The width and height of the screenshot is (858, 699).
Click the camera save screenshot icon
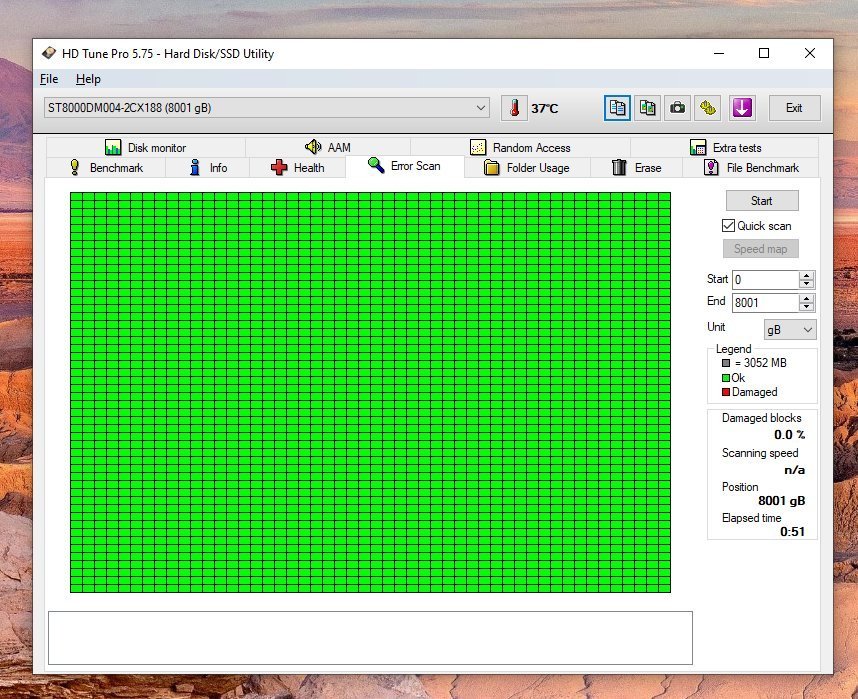click(x=677, y=108)
